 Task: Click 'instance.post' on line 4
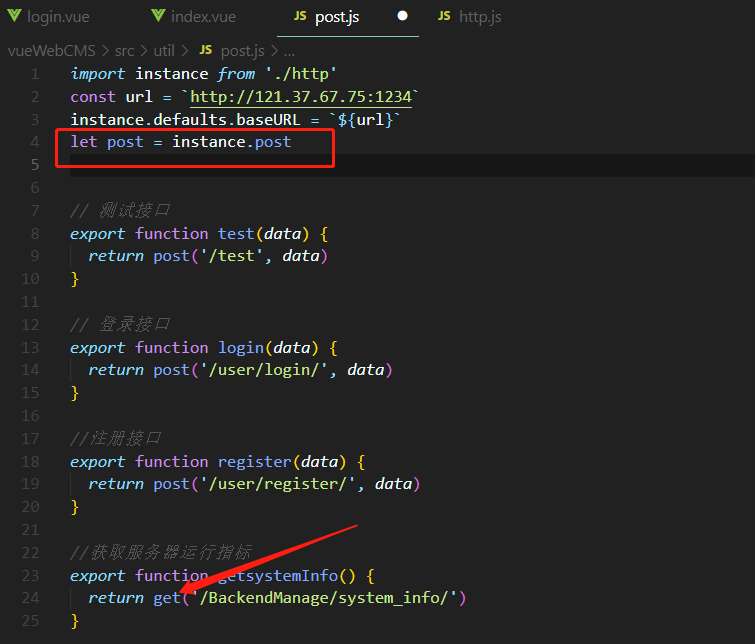[232, 142]
